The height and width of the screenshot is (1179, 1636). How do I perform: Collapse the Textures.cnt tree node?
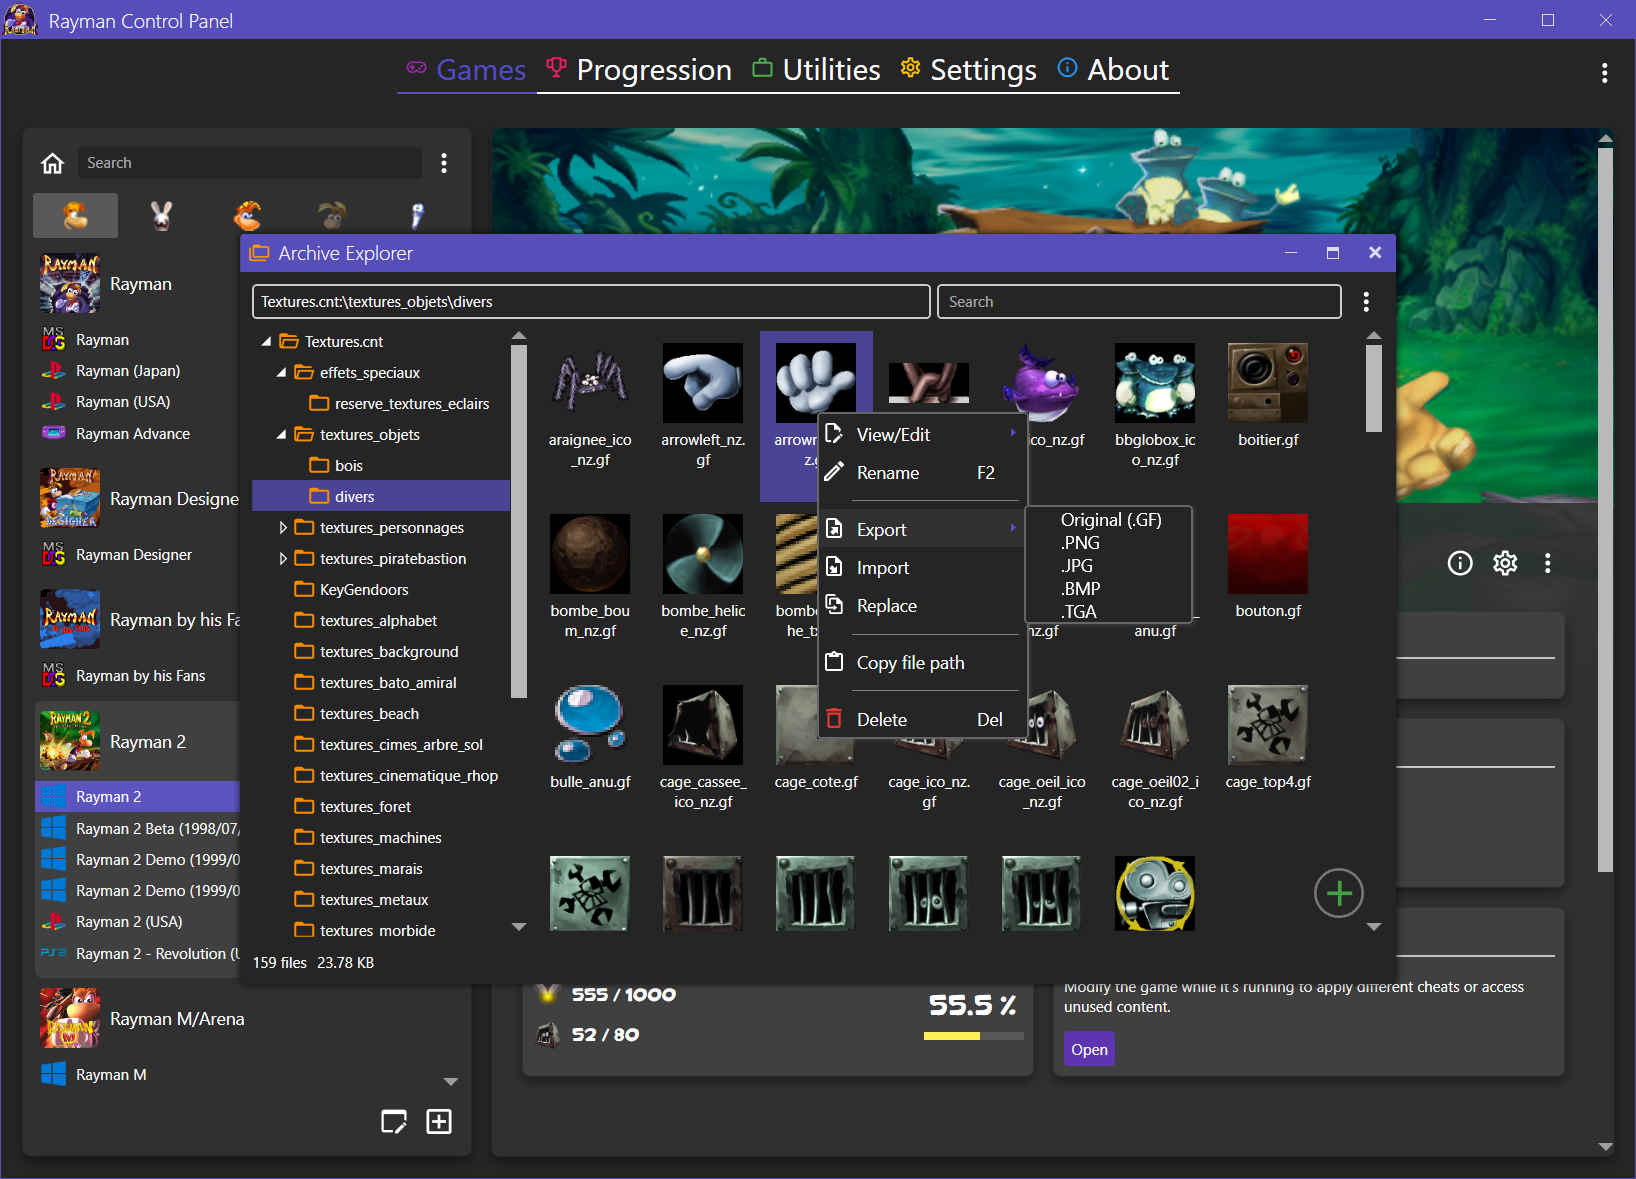tap(266, 342)
